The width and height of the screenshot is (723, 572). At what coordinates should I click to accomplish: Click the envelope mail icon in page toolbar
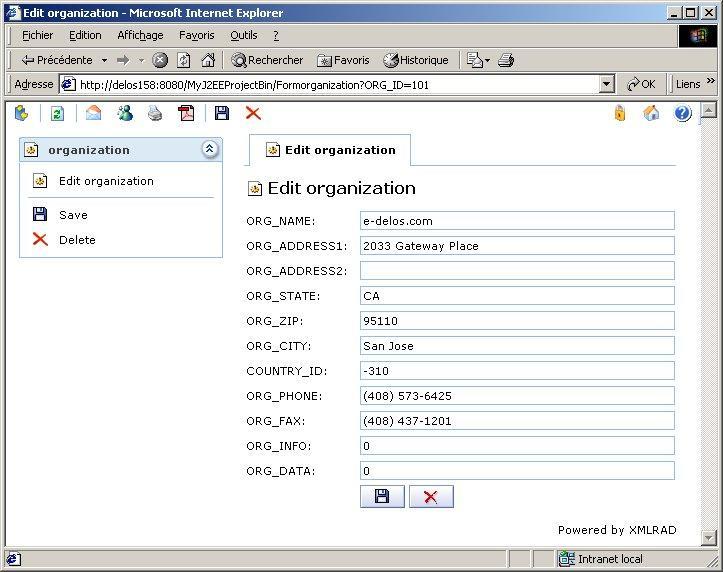[x=93, y=113]
